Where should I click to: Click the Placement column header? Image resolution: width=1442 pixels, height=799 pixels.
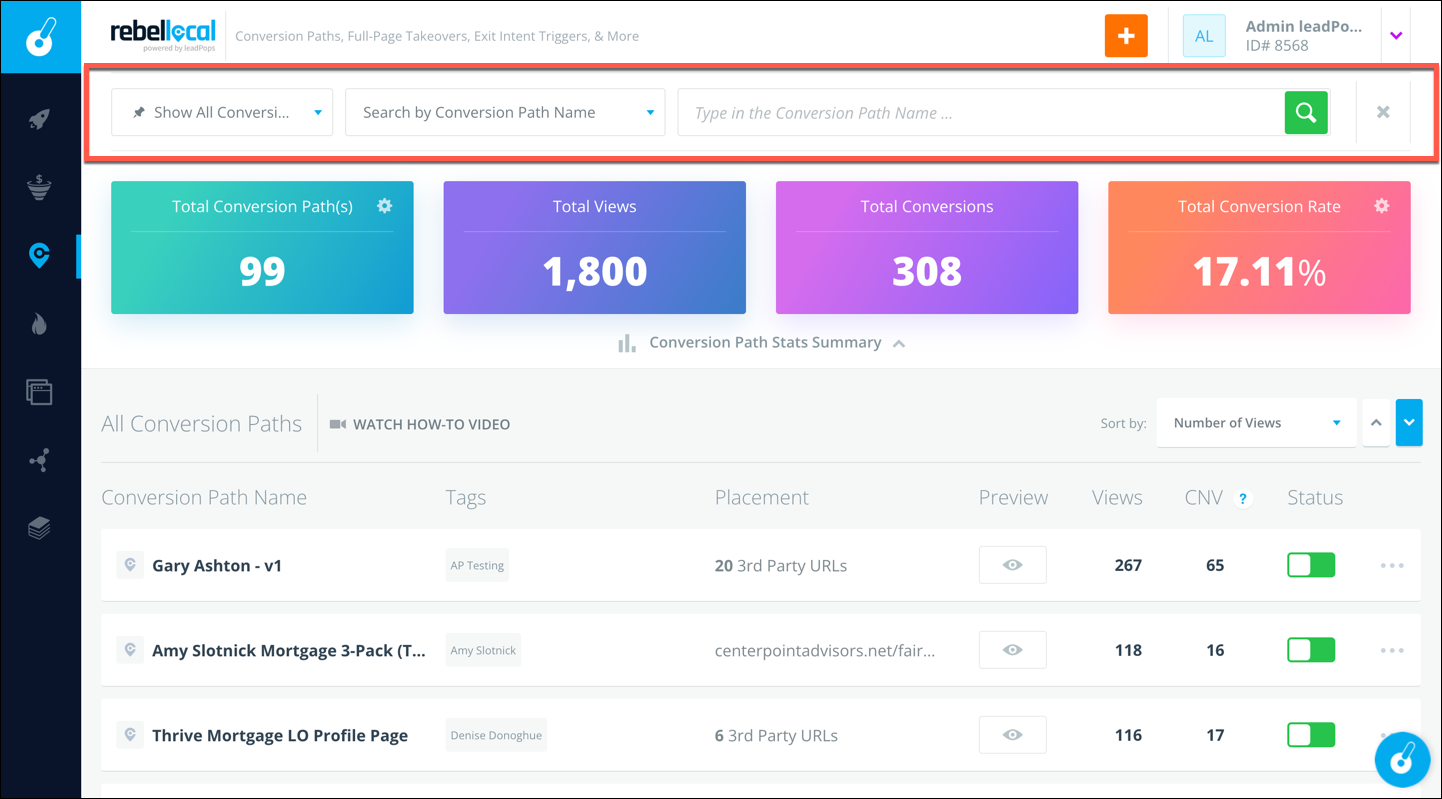pos(762,498)
